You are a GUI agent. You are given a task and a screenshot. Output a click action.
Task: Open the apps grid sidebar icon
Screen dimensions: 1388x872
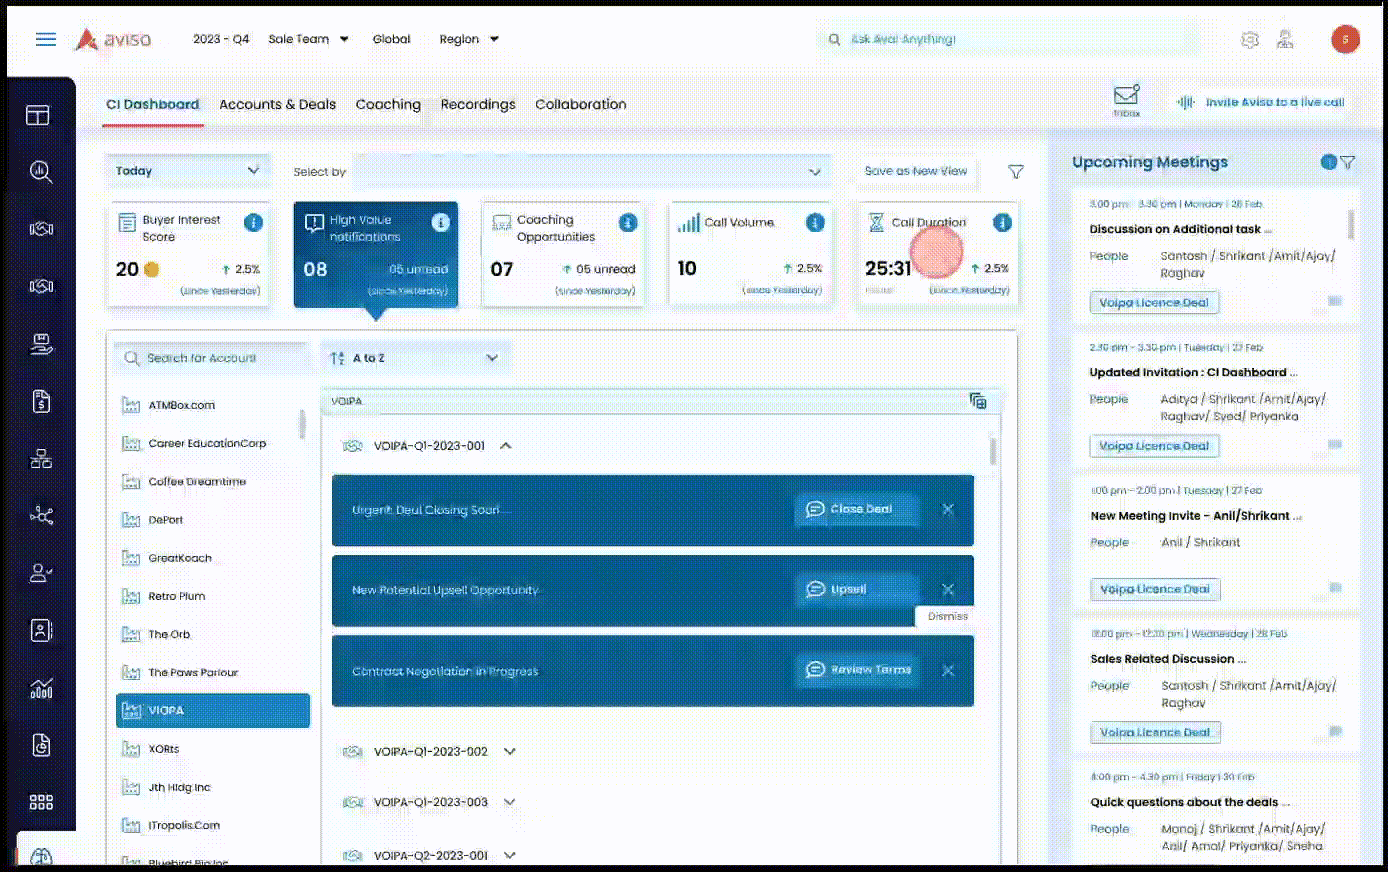(41, 802)
